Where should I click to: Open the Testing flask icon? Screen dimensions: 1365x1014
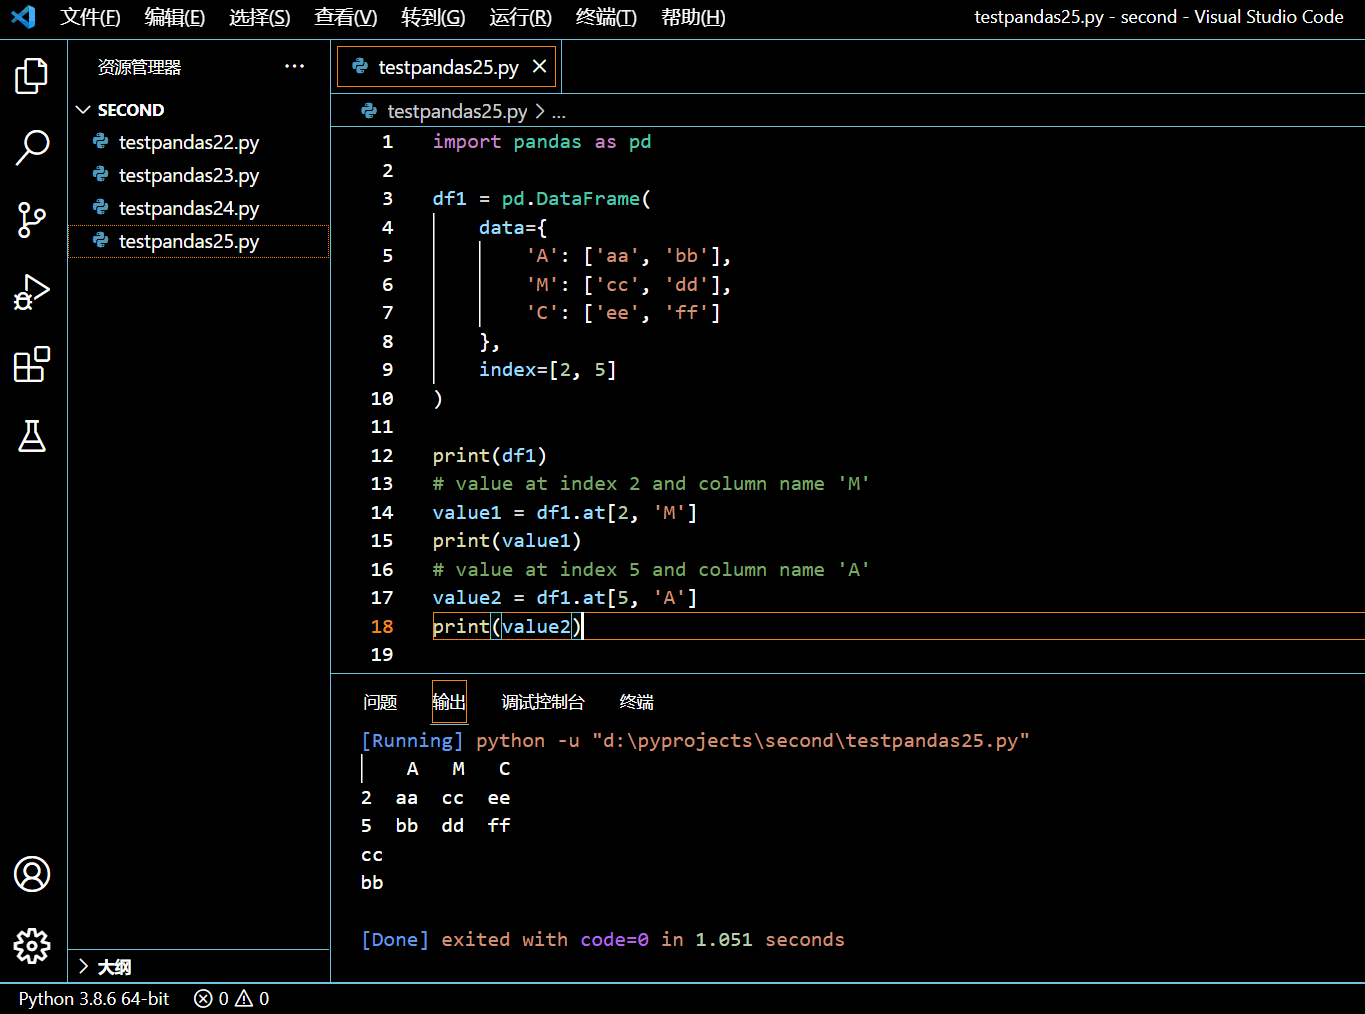pyautogui.click(x=32, y=436)
